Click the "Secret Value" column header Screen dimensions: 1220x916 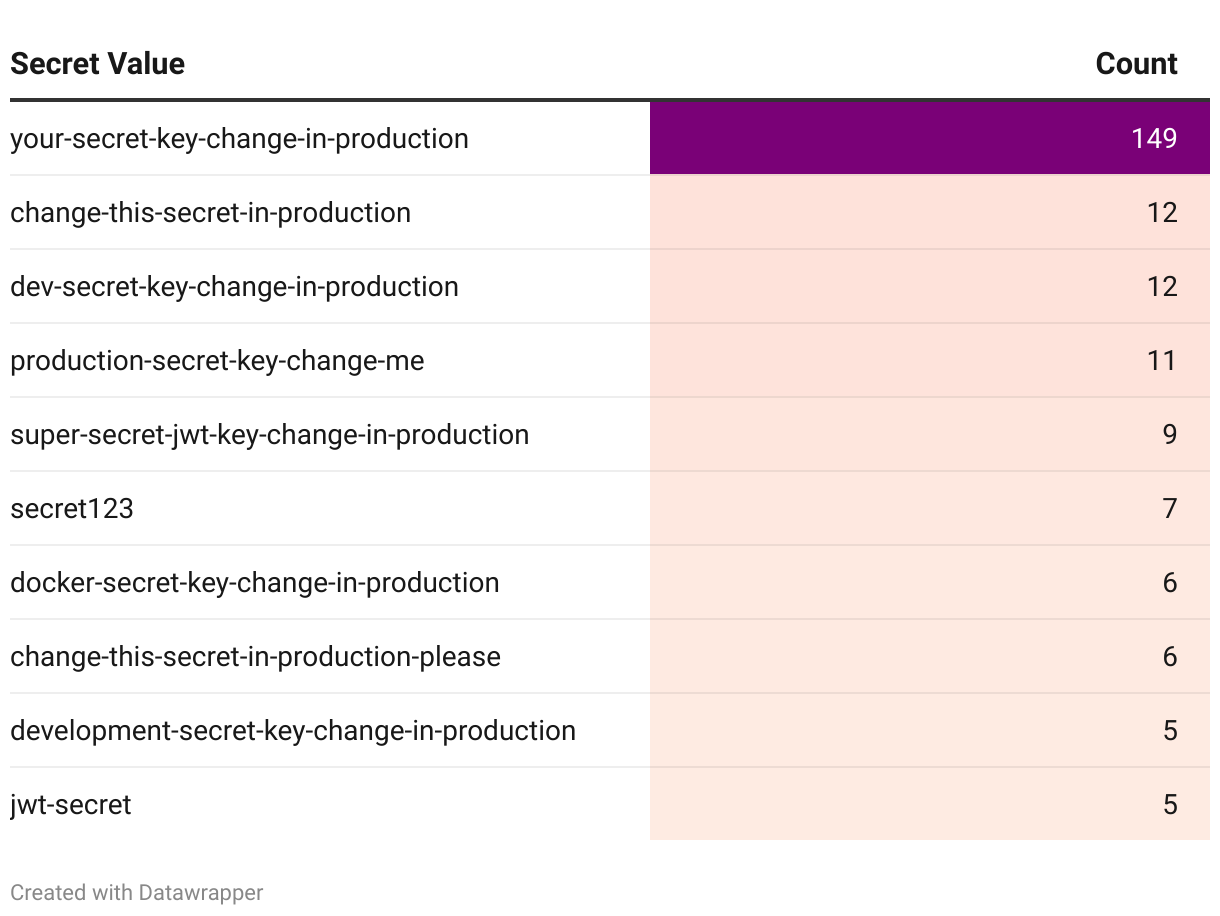[97, 64]
